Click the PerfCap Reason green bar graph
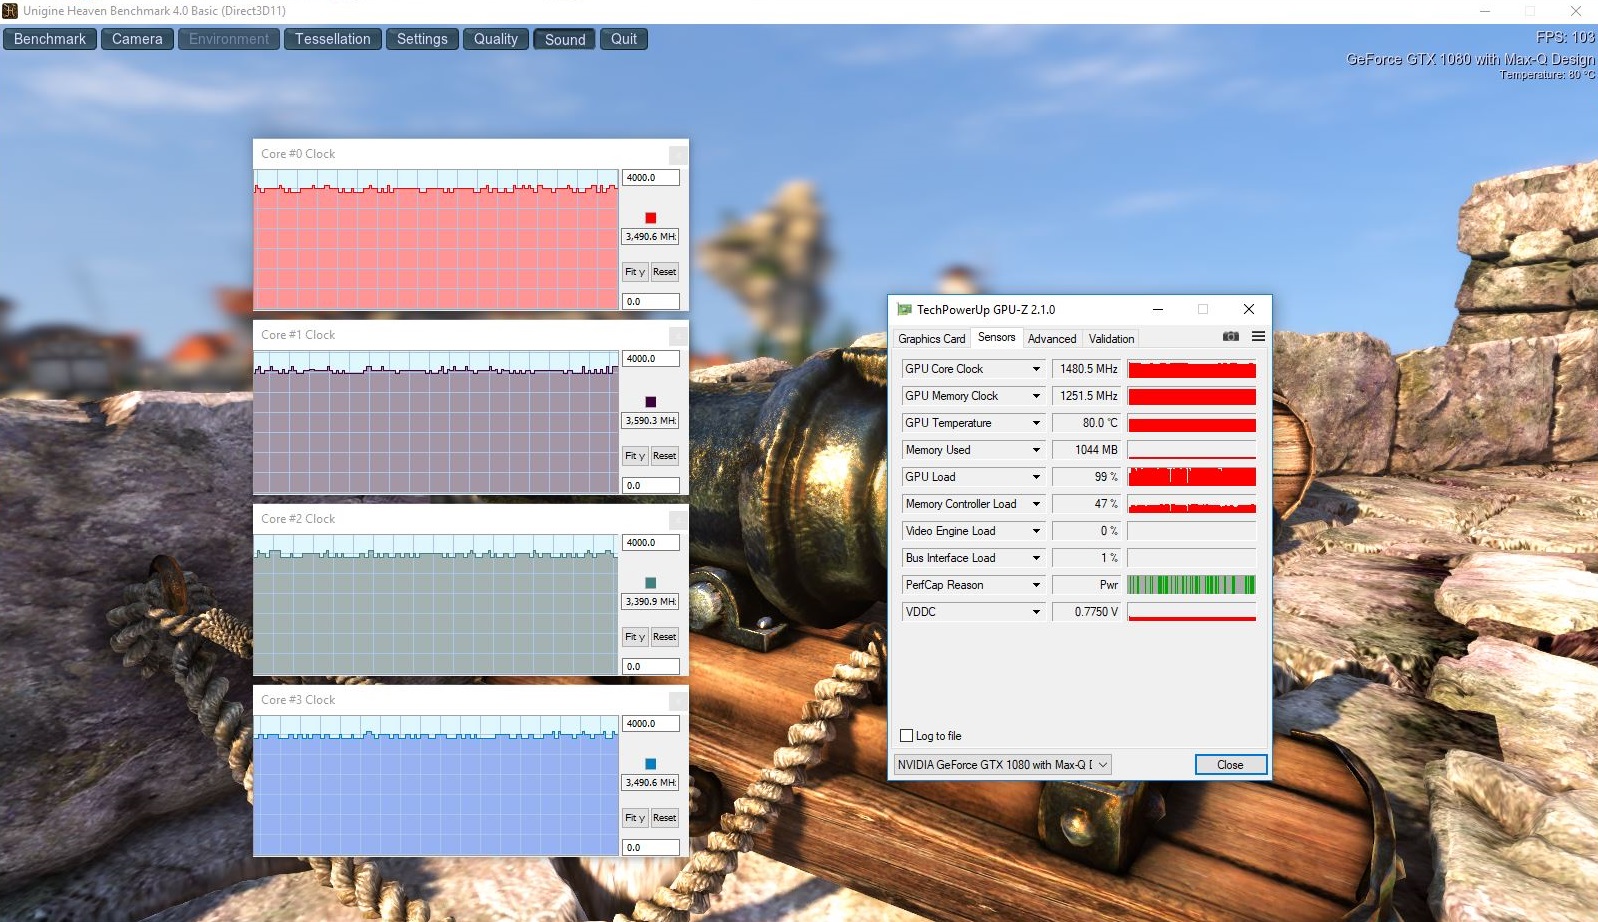 pos(1192,585)
